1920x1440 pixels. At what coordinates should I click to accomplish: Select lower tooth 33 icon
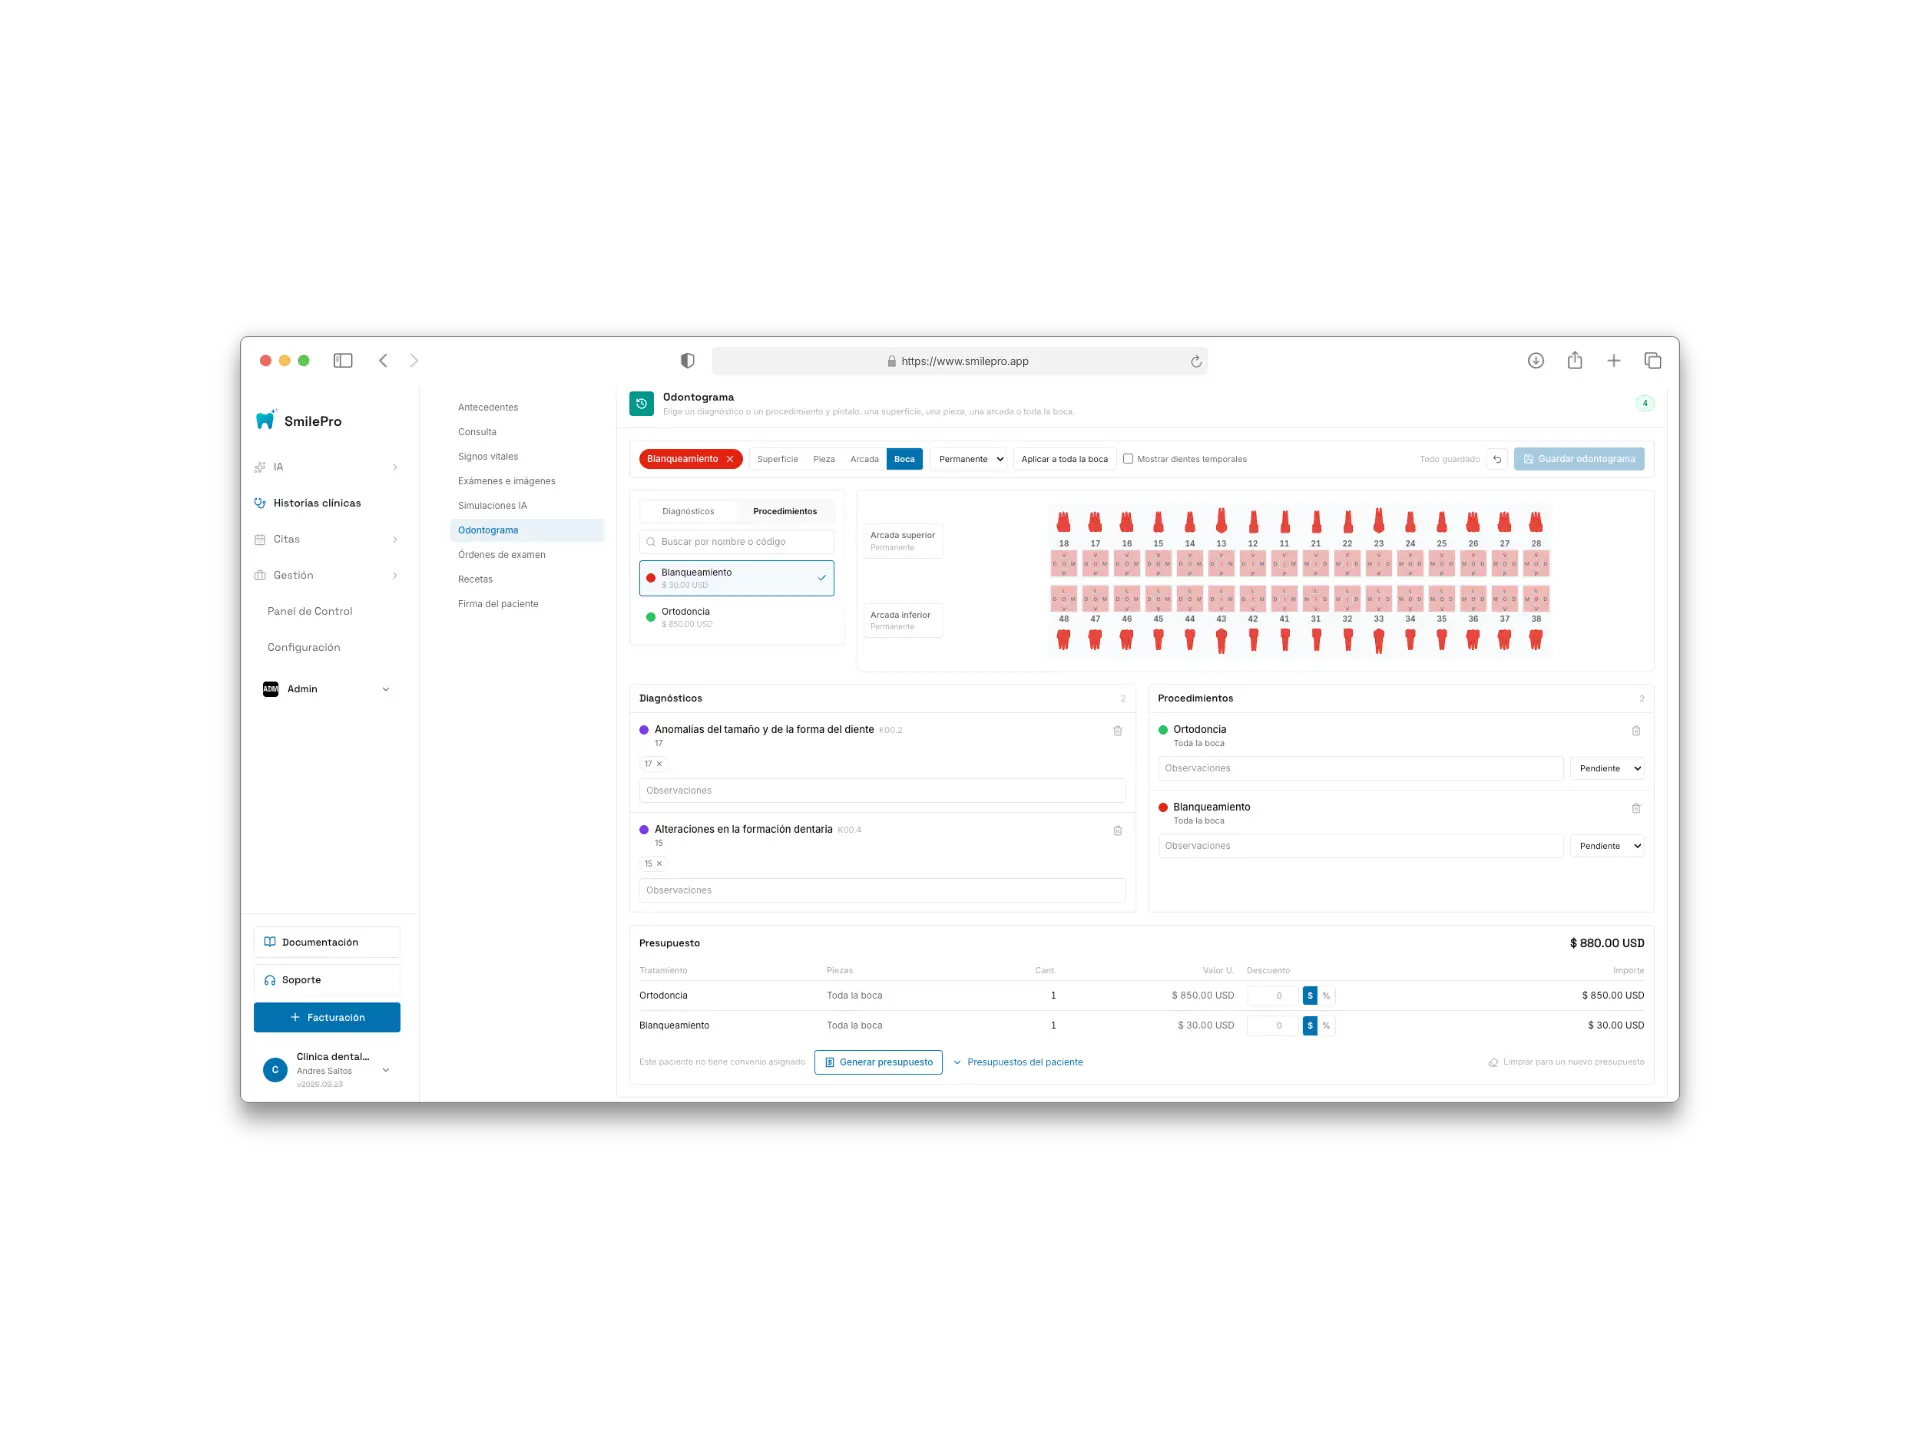tap(1379, 641)
